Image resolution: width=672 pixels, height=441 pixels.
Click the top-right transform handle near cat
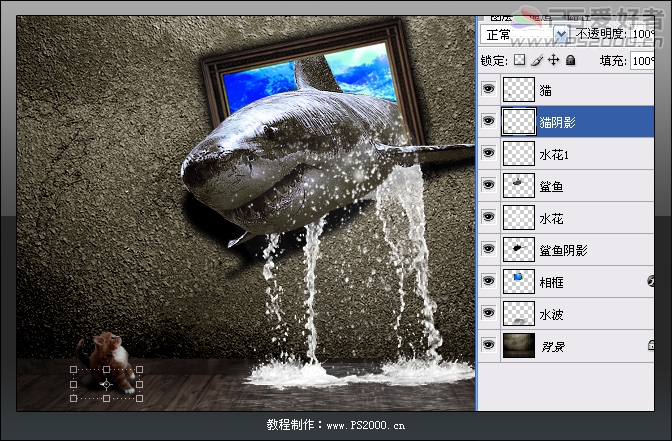coord(139,370)
